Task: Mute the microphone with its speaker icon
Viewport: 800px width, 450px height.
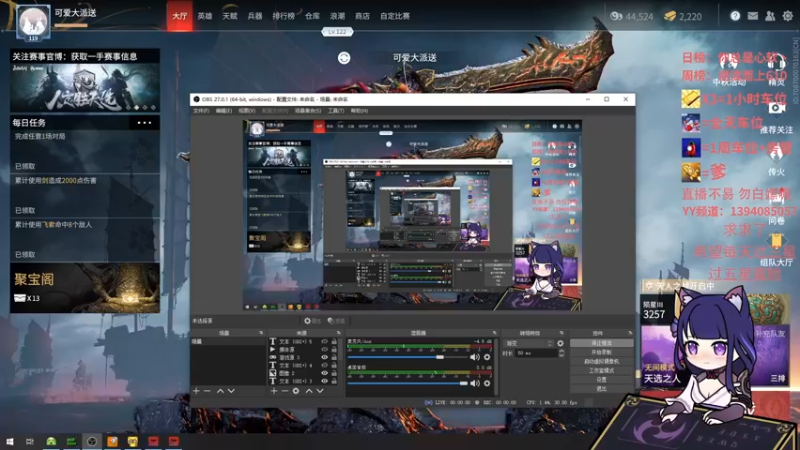Action: click(474, 357)
